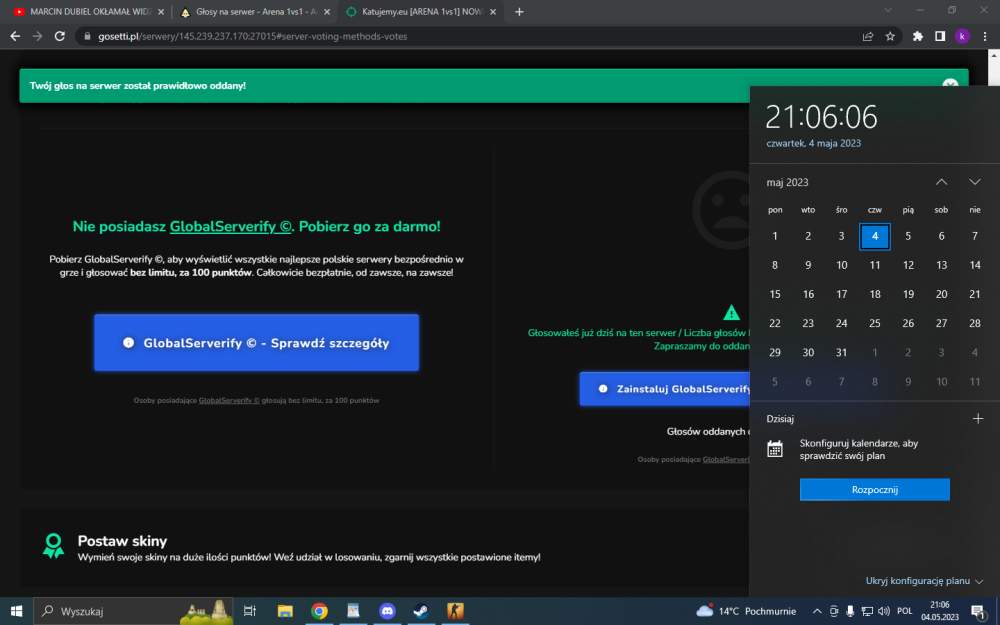Open the purple profile avatar menu
The image size is (1000, 625).
[962, 36]
